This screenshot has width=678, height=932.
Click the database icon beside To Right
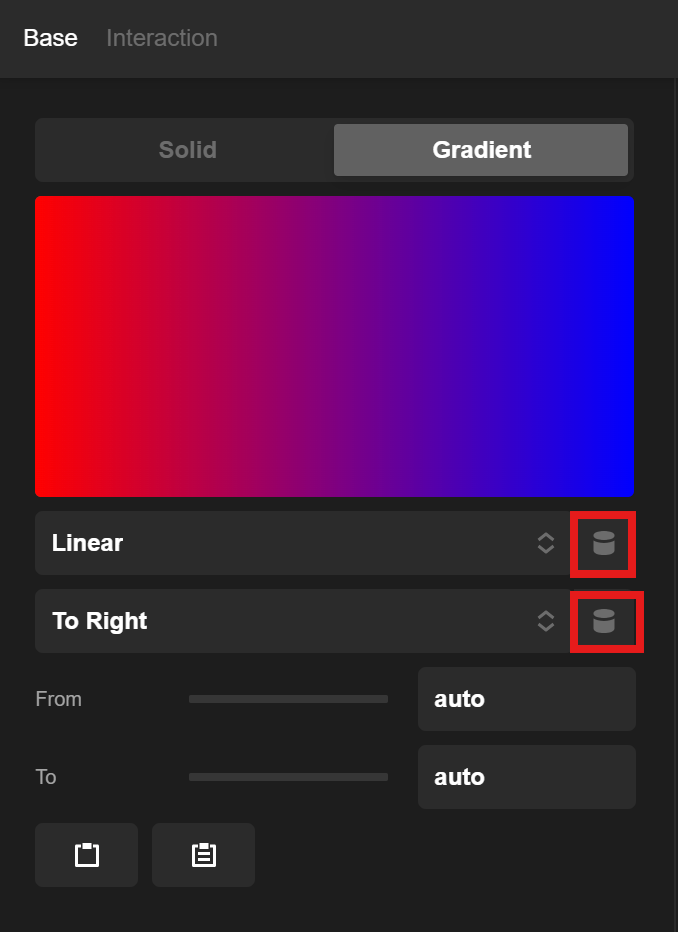click(603, 621)
